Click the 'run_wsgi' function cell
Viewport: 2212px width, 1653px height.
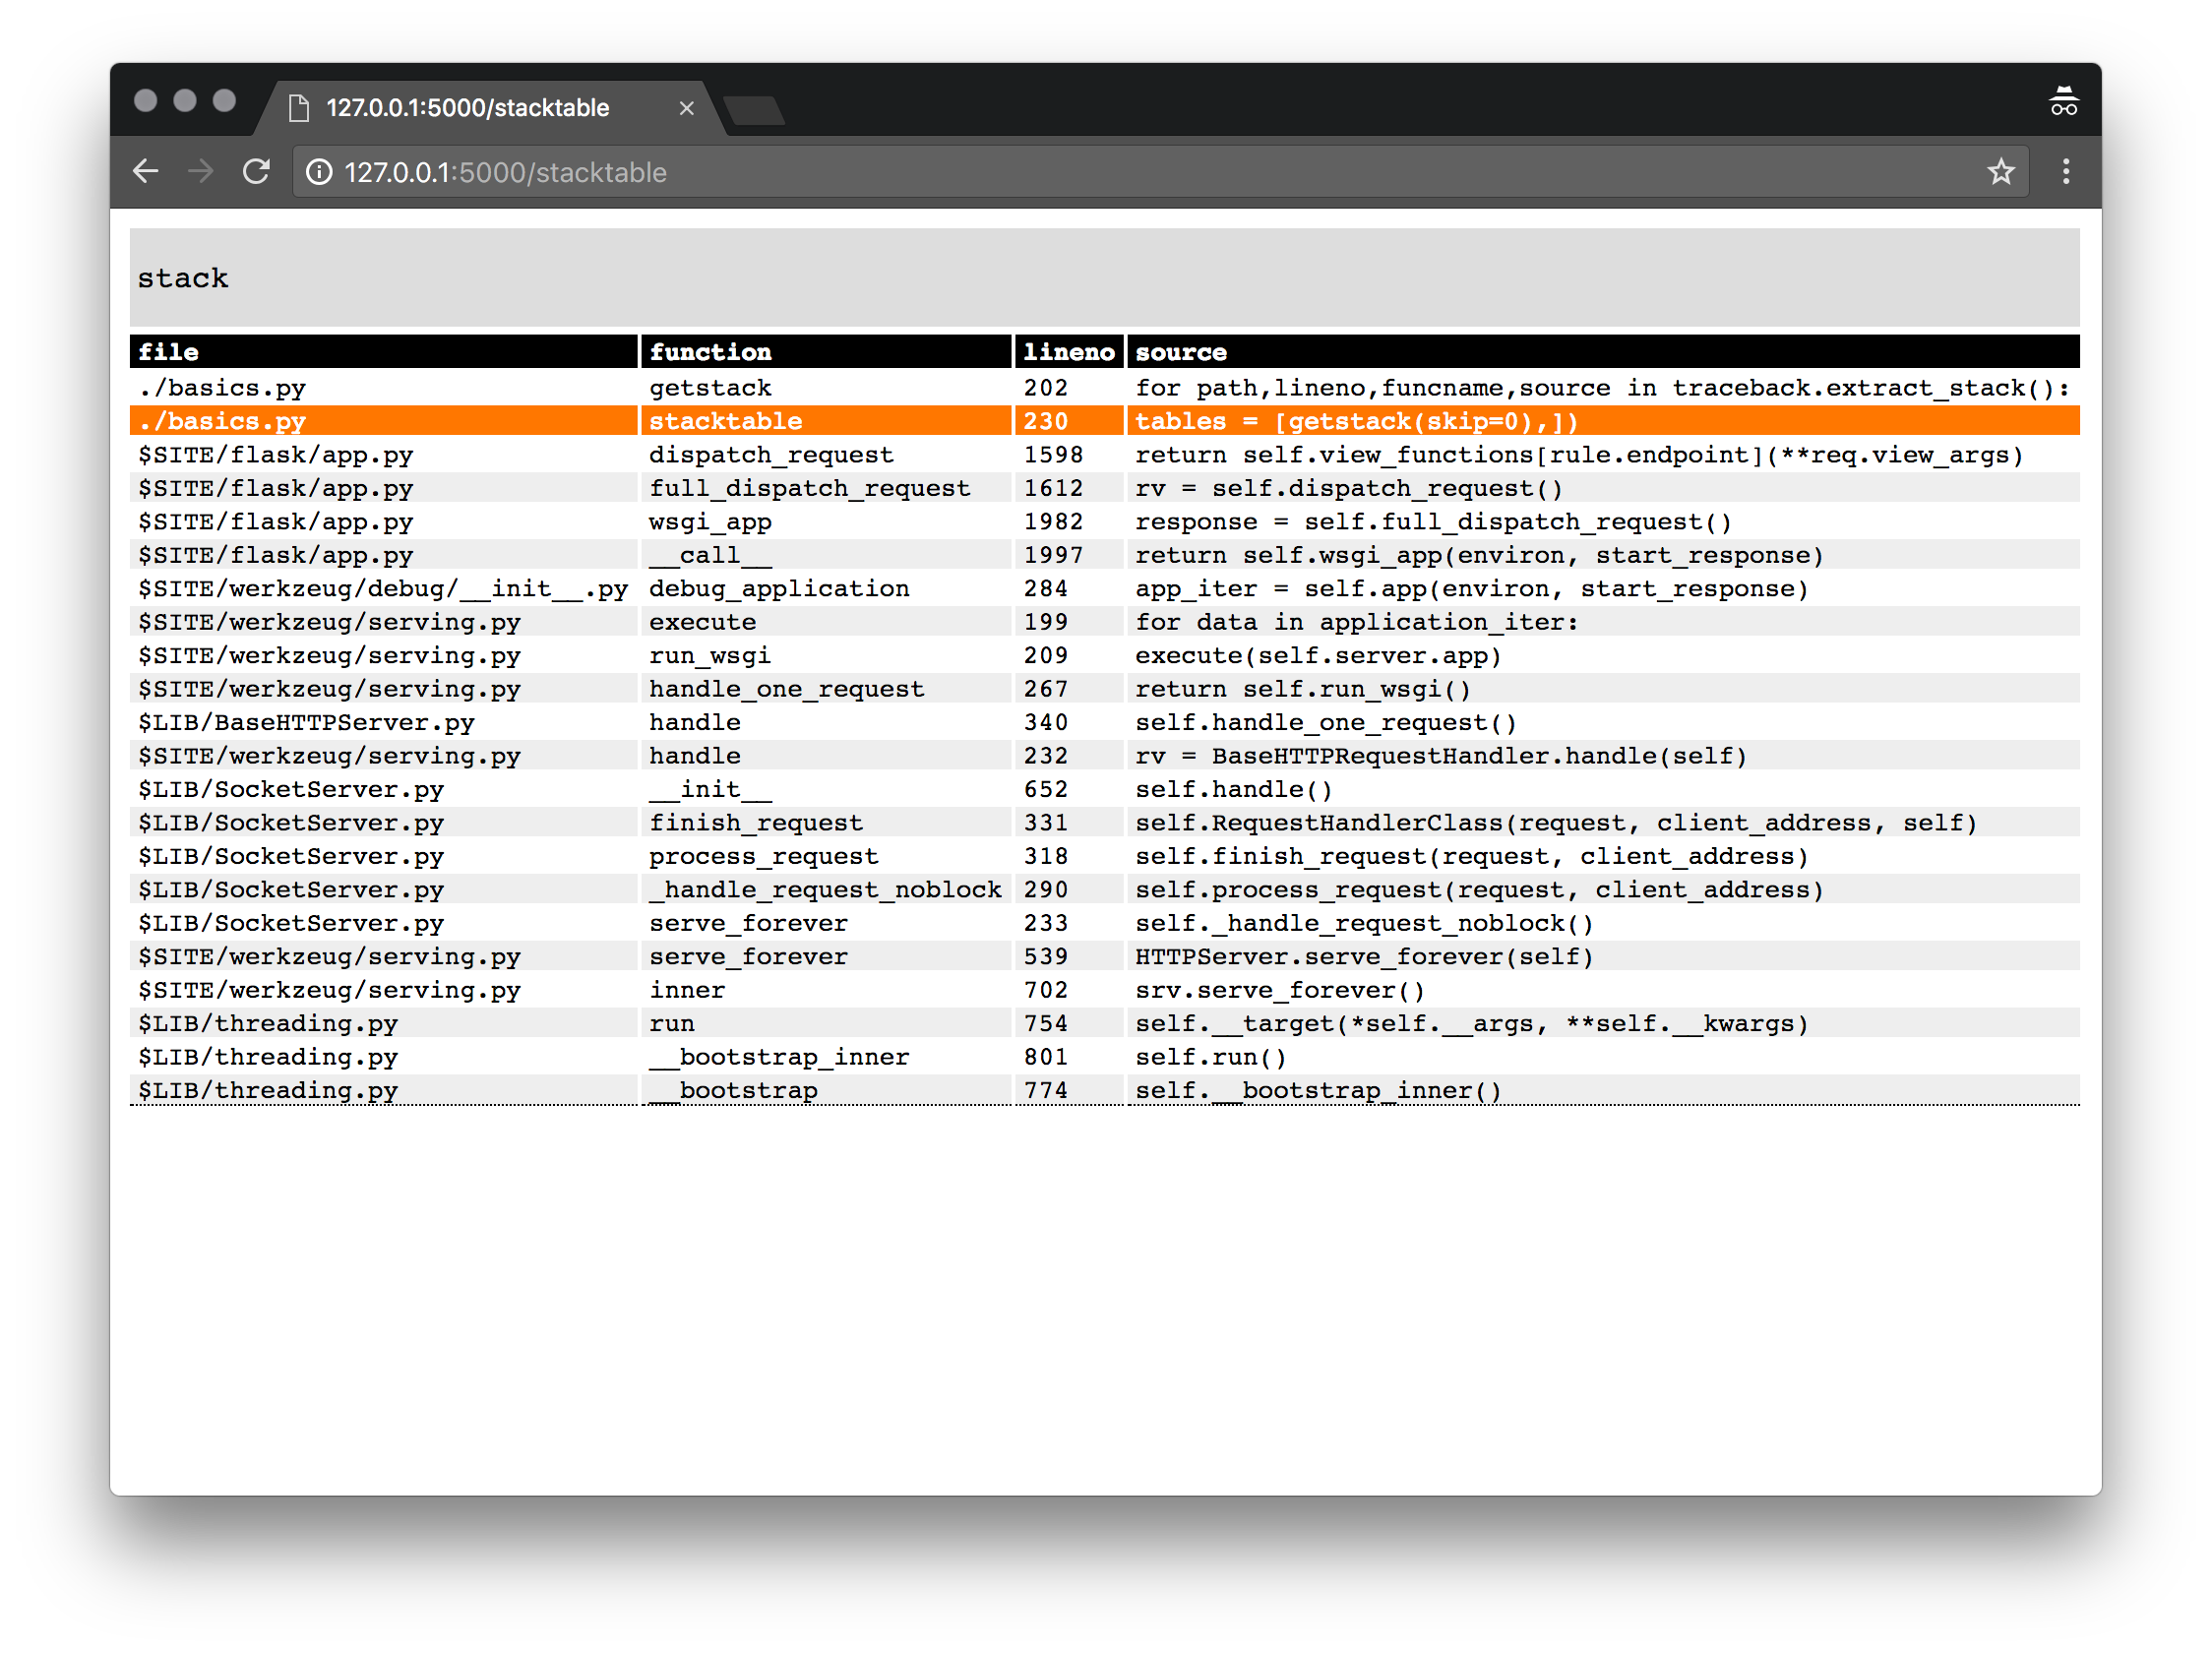[x=826, y=656]
